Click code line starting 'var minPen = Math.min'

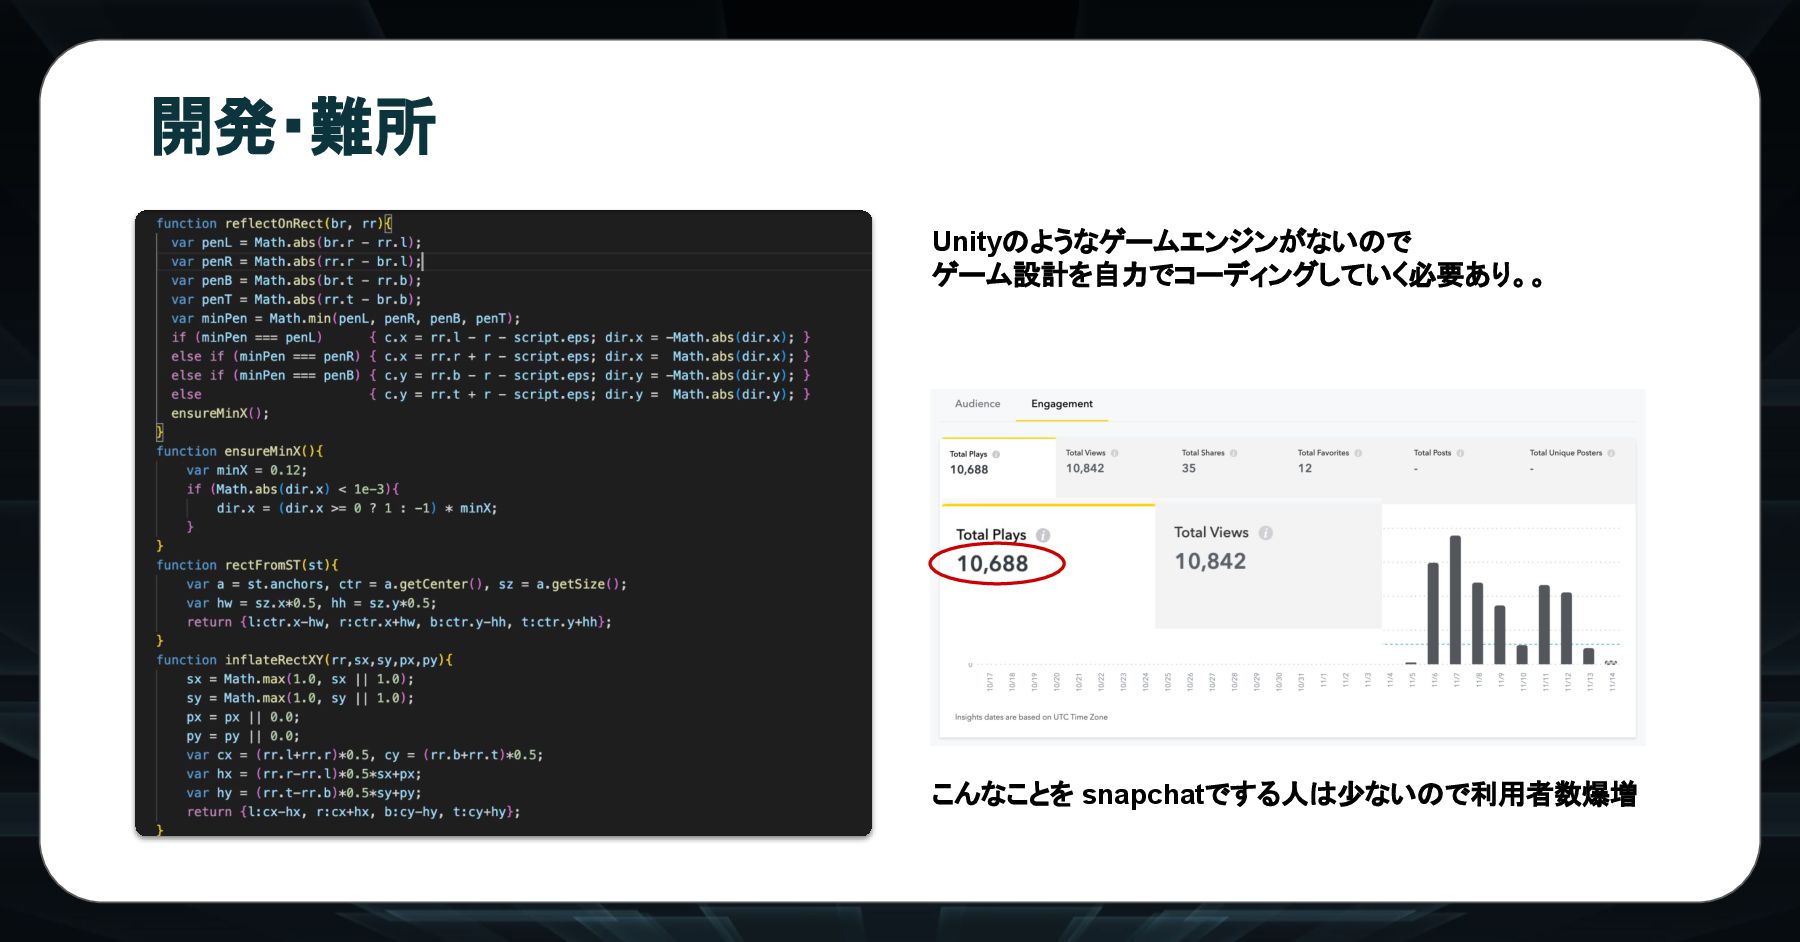pos(346,318)
